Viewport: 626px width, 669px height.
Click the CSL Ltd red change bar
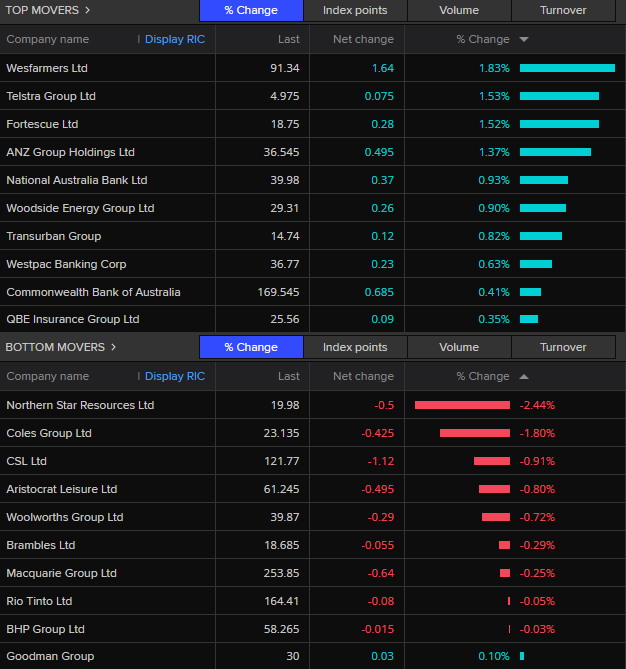click(492, 461)
